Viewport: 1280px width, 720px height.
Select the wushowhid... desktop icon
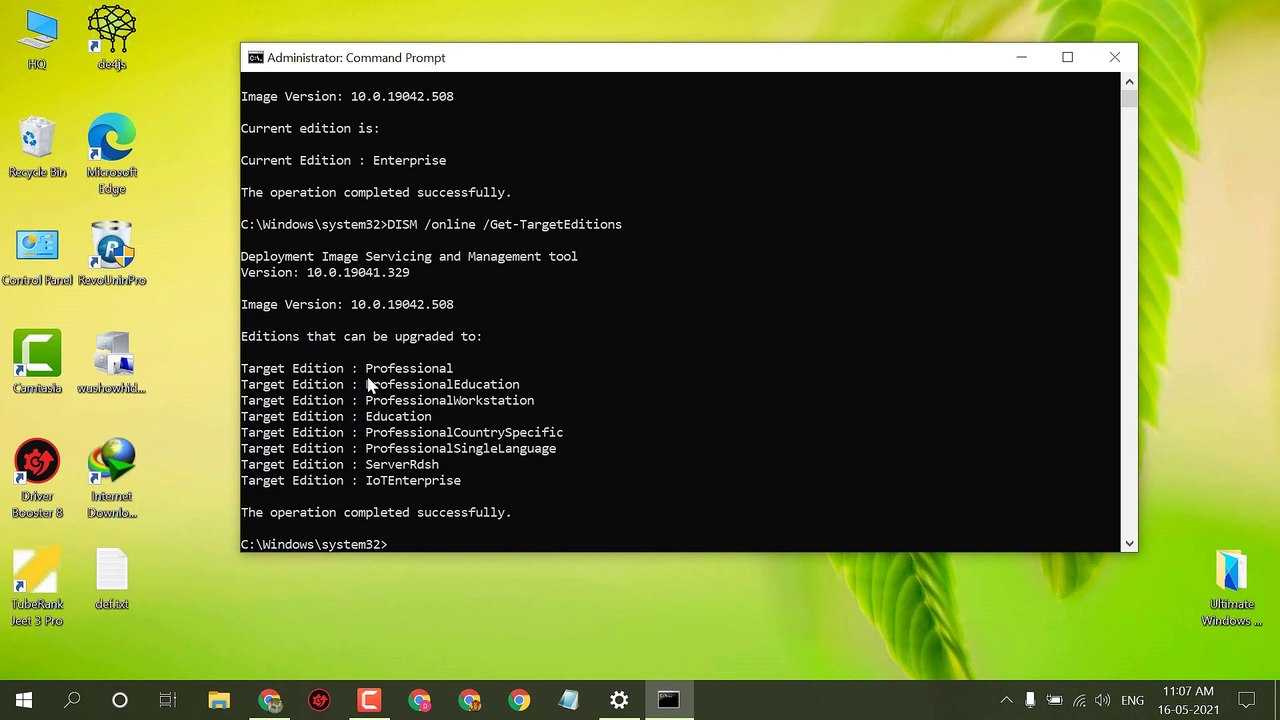(112, 362)
